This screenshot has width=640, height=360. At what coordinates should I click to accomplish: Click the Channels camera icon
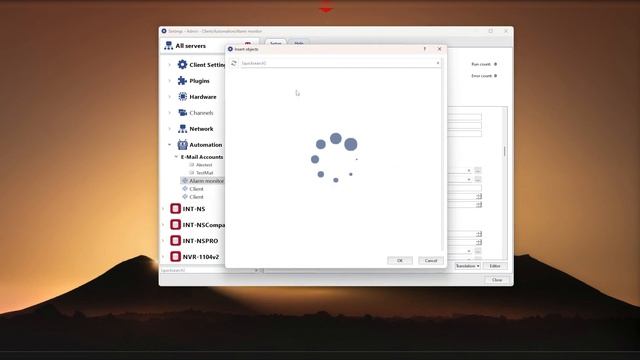[x=182, y=113]
